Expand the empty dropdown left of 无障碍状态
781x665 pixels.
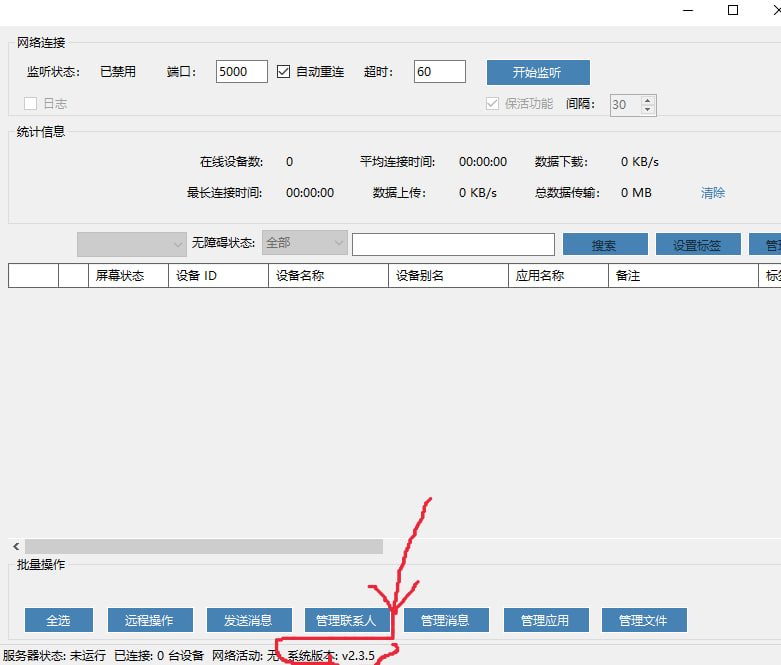[x=131, y=243]
